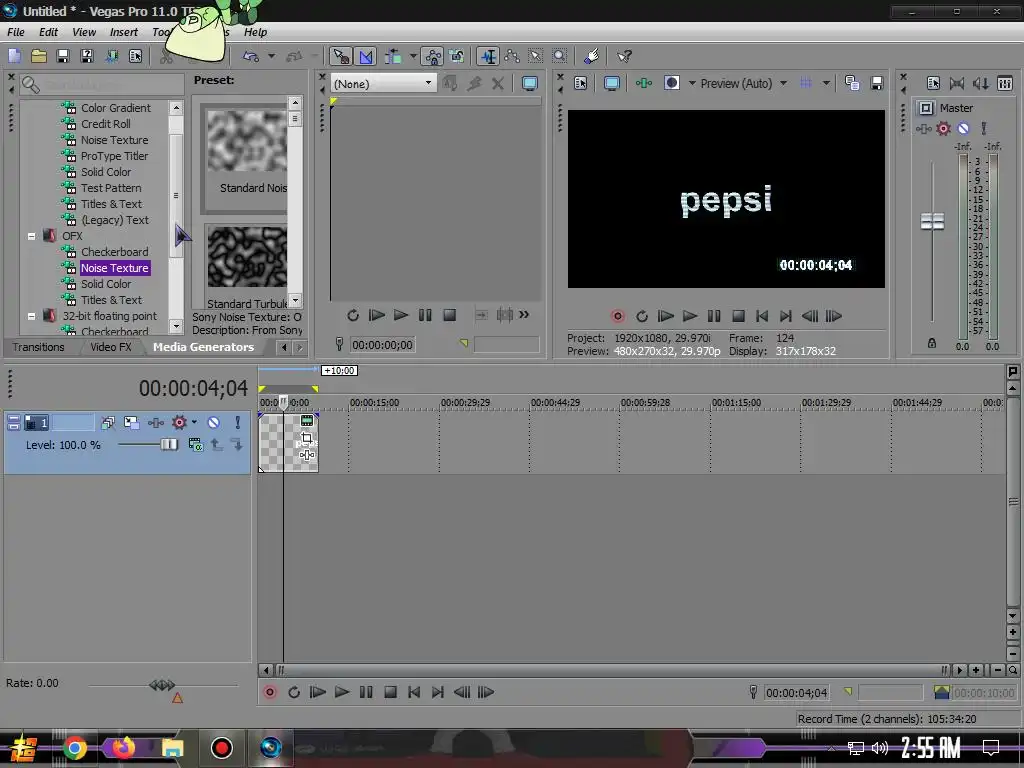Open overlays grid dropdown arrow in preview
The image size is (1024, 768).
coord(826,83)
